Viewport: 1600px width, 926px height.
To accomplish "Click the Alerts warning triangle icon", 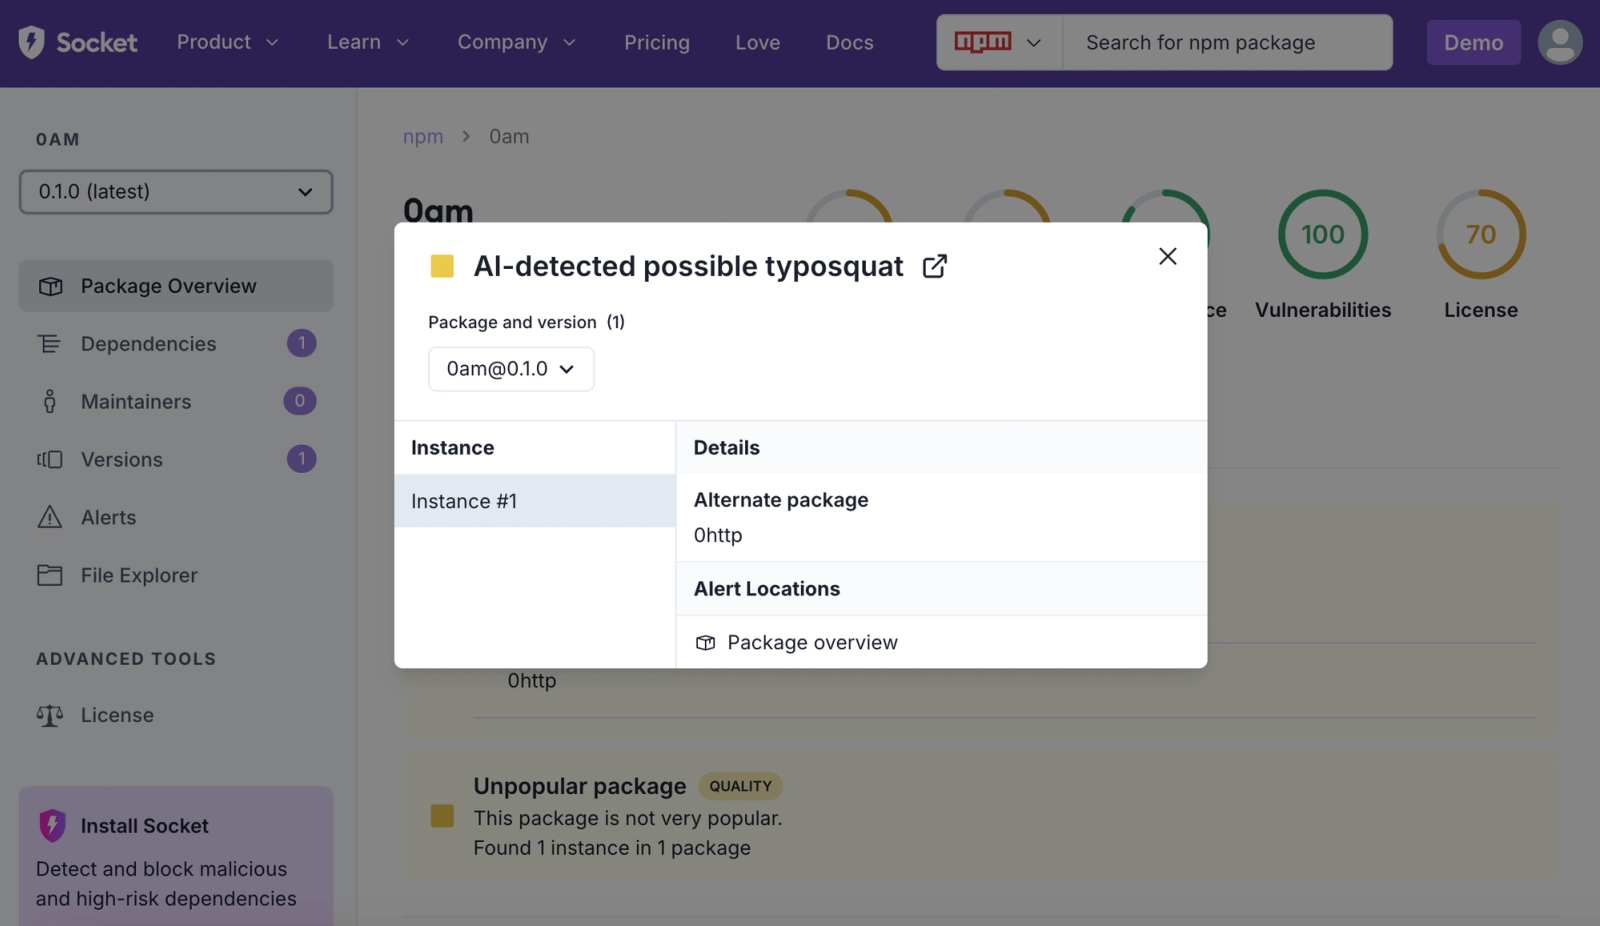I will pos(49,517).
